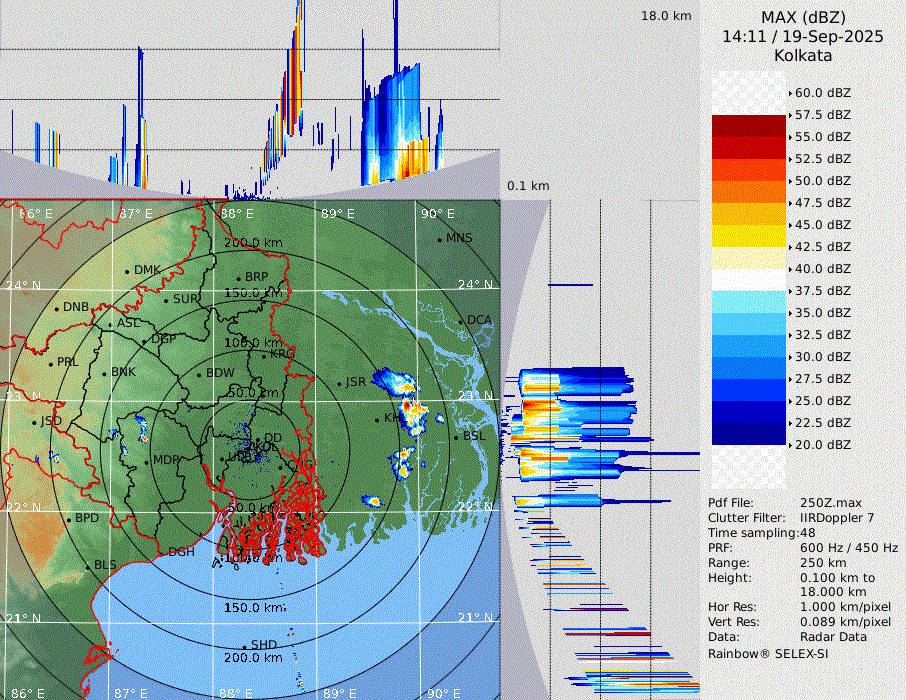Click the northern 200.0 km range ring label

pyautogui.click(x=252, y=243)
